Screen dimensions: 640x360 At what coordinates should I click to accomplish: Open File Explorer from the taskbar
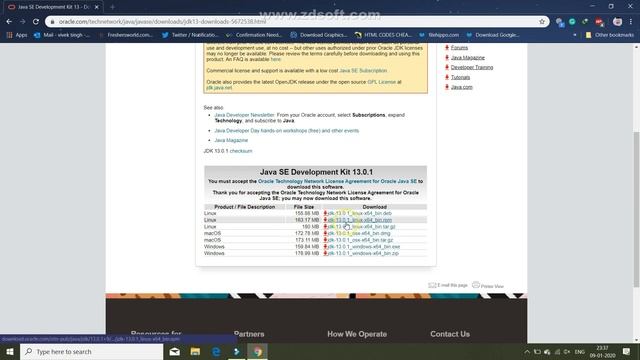pos(195,351)
